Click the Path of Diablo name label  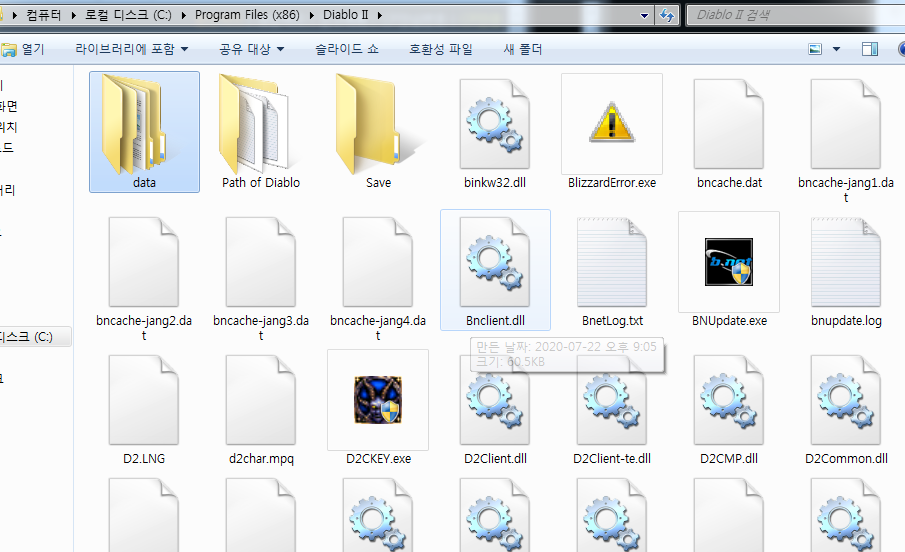click(x=261, y=182)
